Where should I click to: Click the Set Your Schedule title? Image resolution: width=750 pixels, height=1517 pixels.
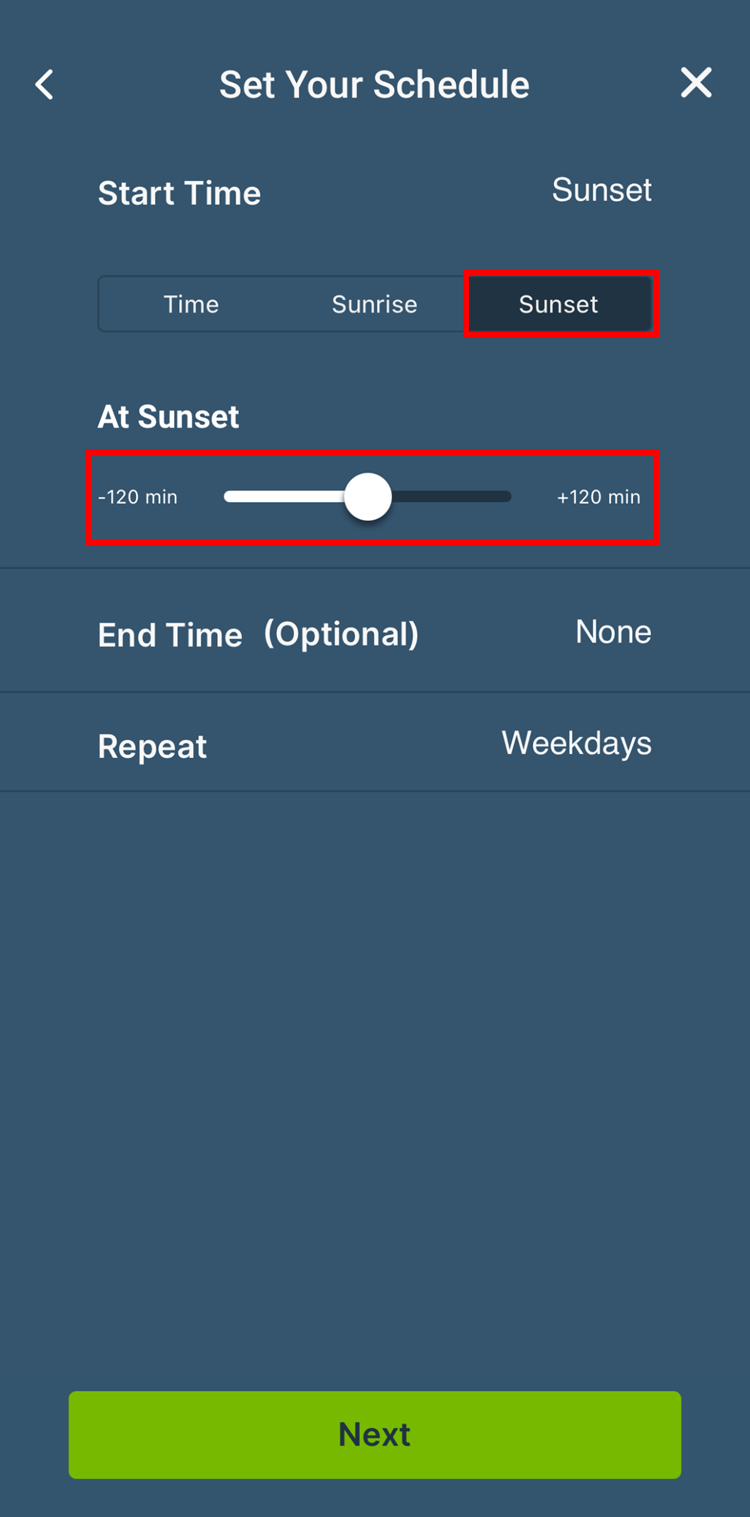point(374,85)
